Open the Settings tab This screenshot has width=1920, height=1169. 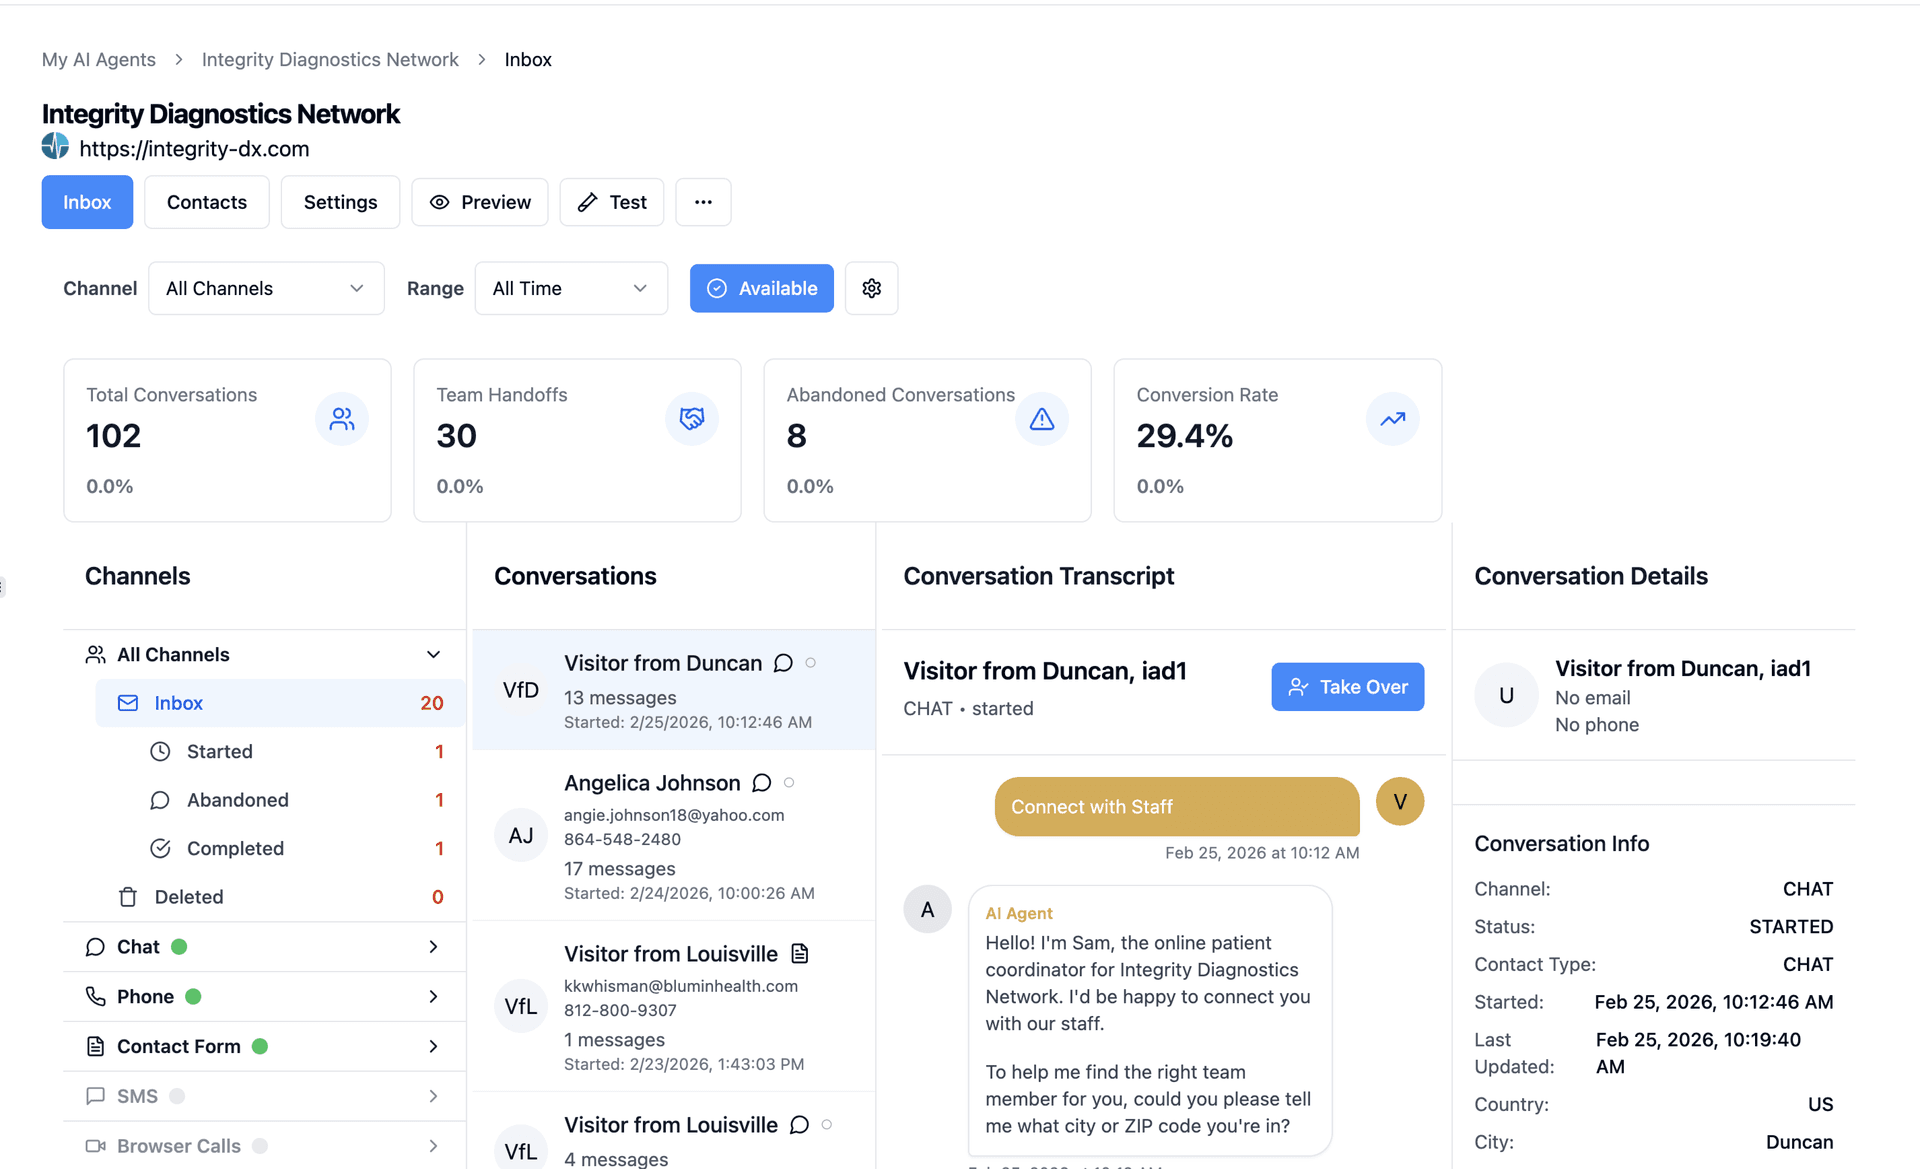[x=340, y=202]
